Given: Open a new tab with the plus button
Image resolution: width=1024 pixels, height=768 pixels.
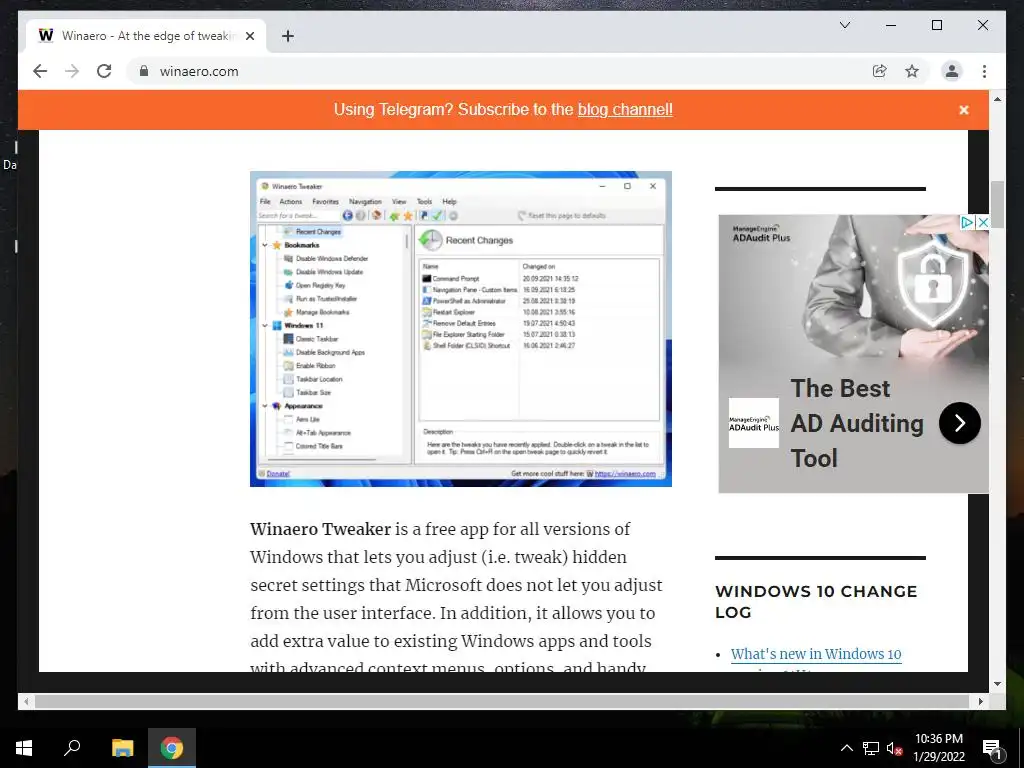Looking at the screenshot, I should click(x=287, y=36).
